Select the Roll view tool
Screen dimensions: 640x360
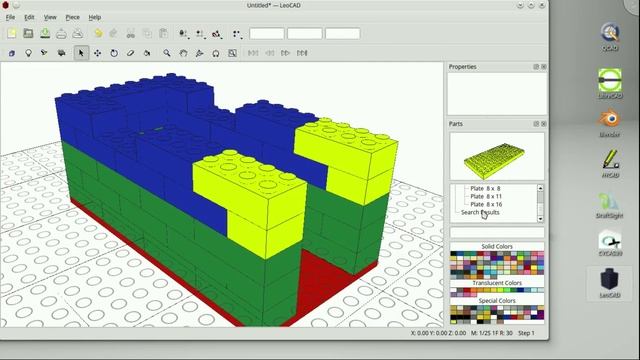pyautogui.click(x=216, y=53)
